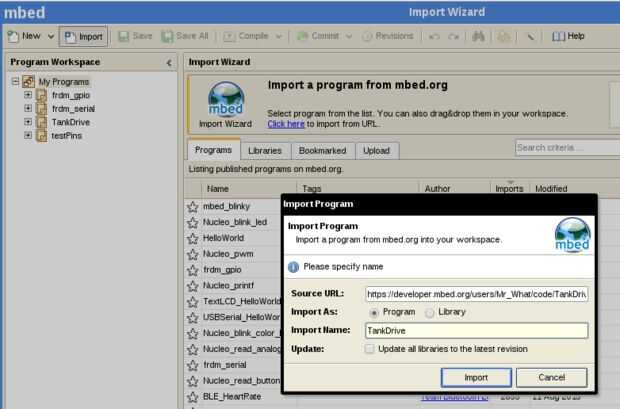Screen dimensions: 620x409
Task: Click the Search criteria field
Action: click(x=567, y=148)
